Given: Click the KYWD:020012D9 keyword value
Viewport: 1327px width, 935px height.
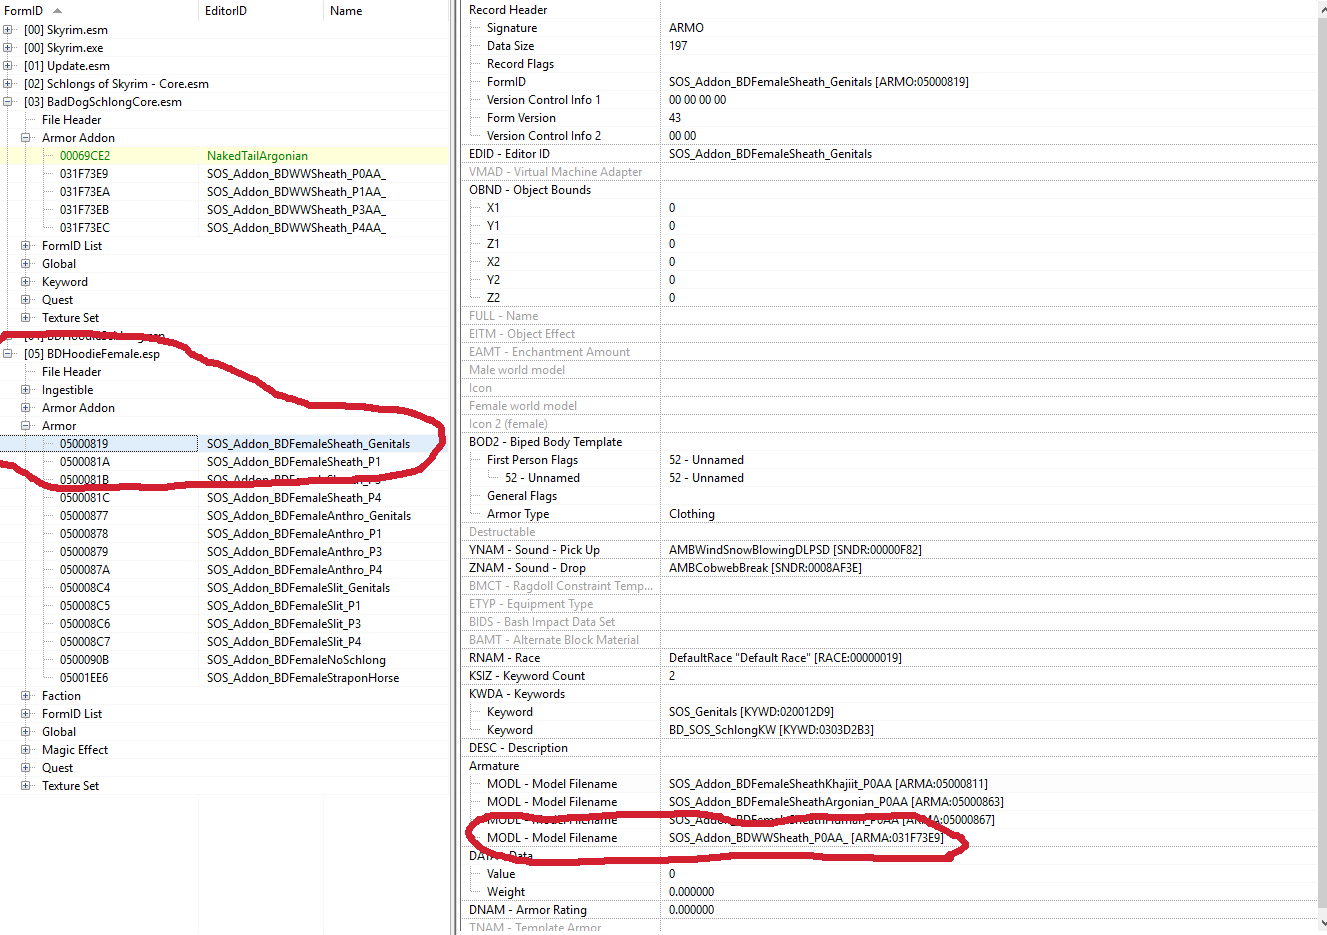Looking at the screenshot, I should [x=751, y=712].
